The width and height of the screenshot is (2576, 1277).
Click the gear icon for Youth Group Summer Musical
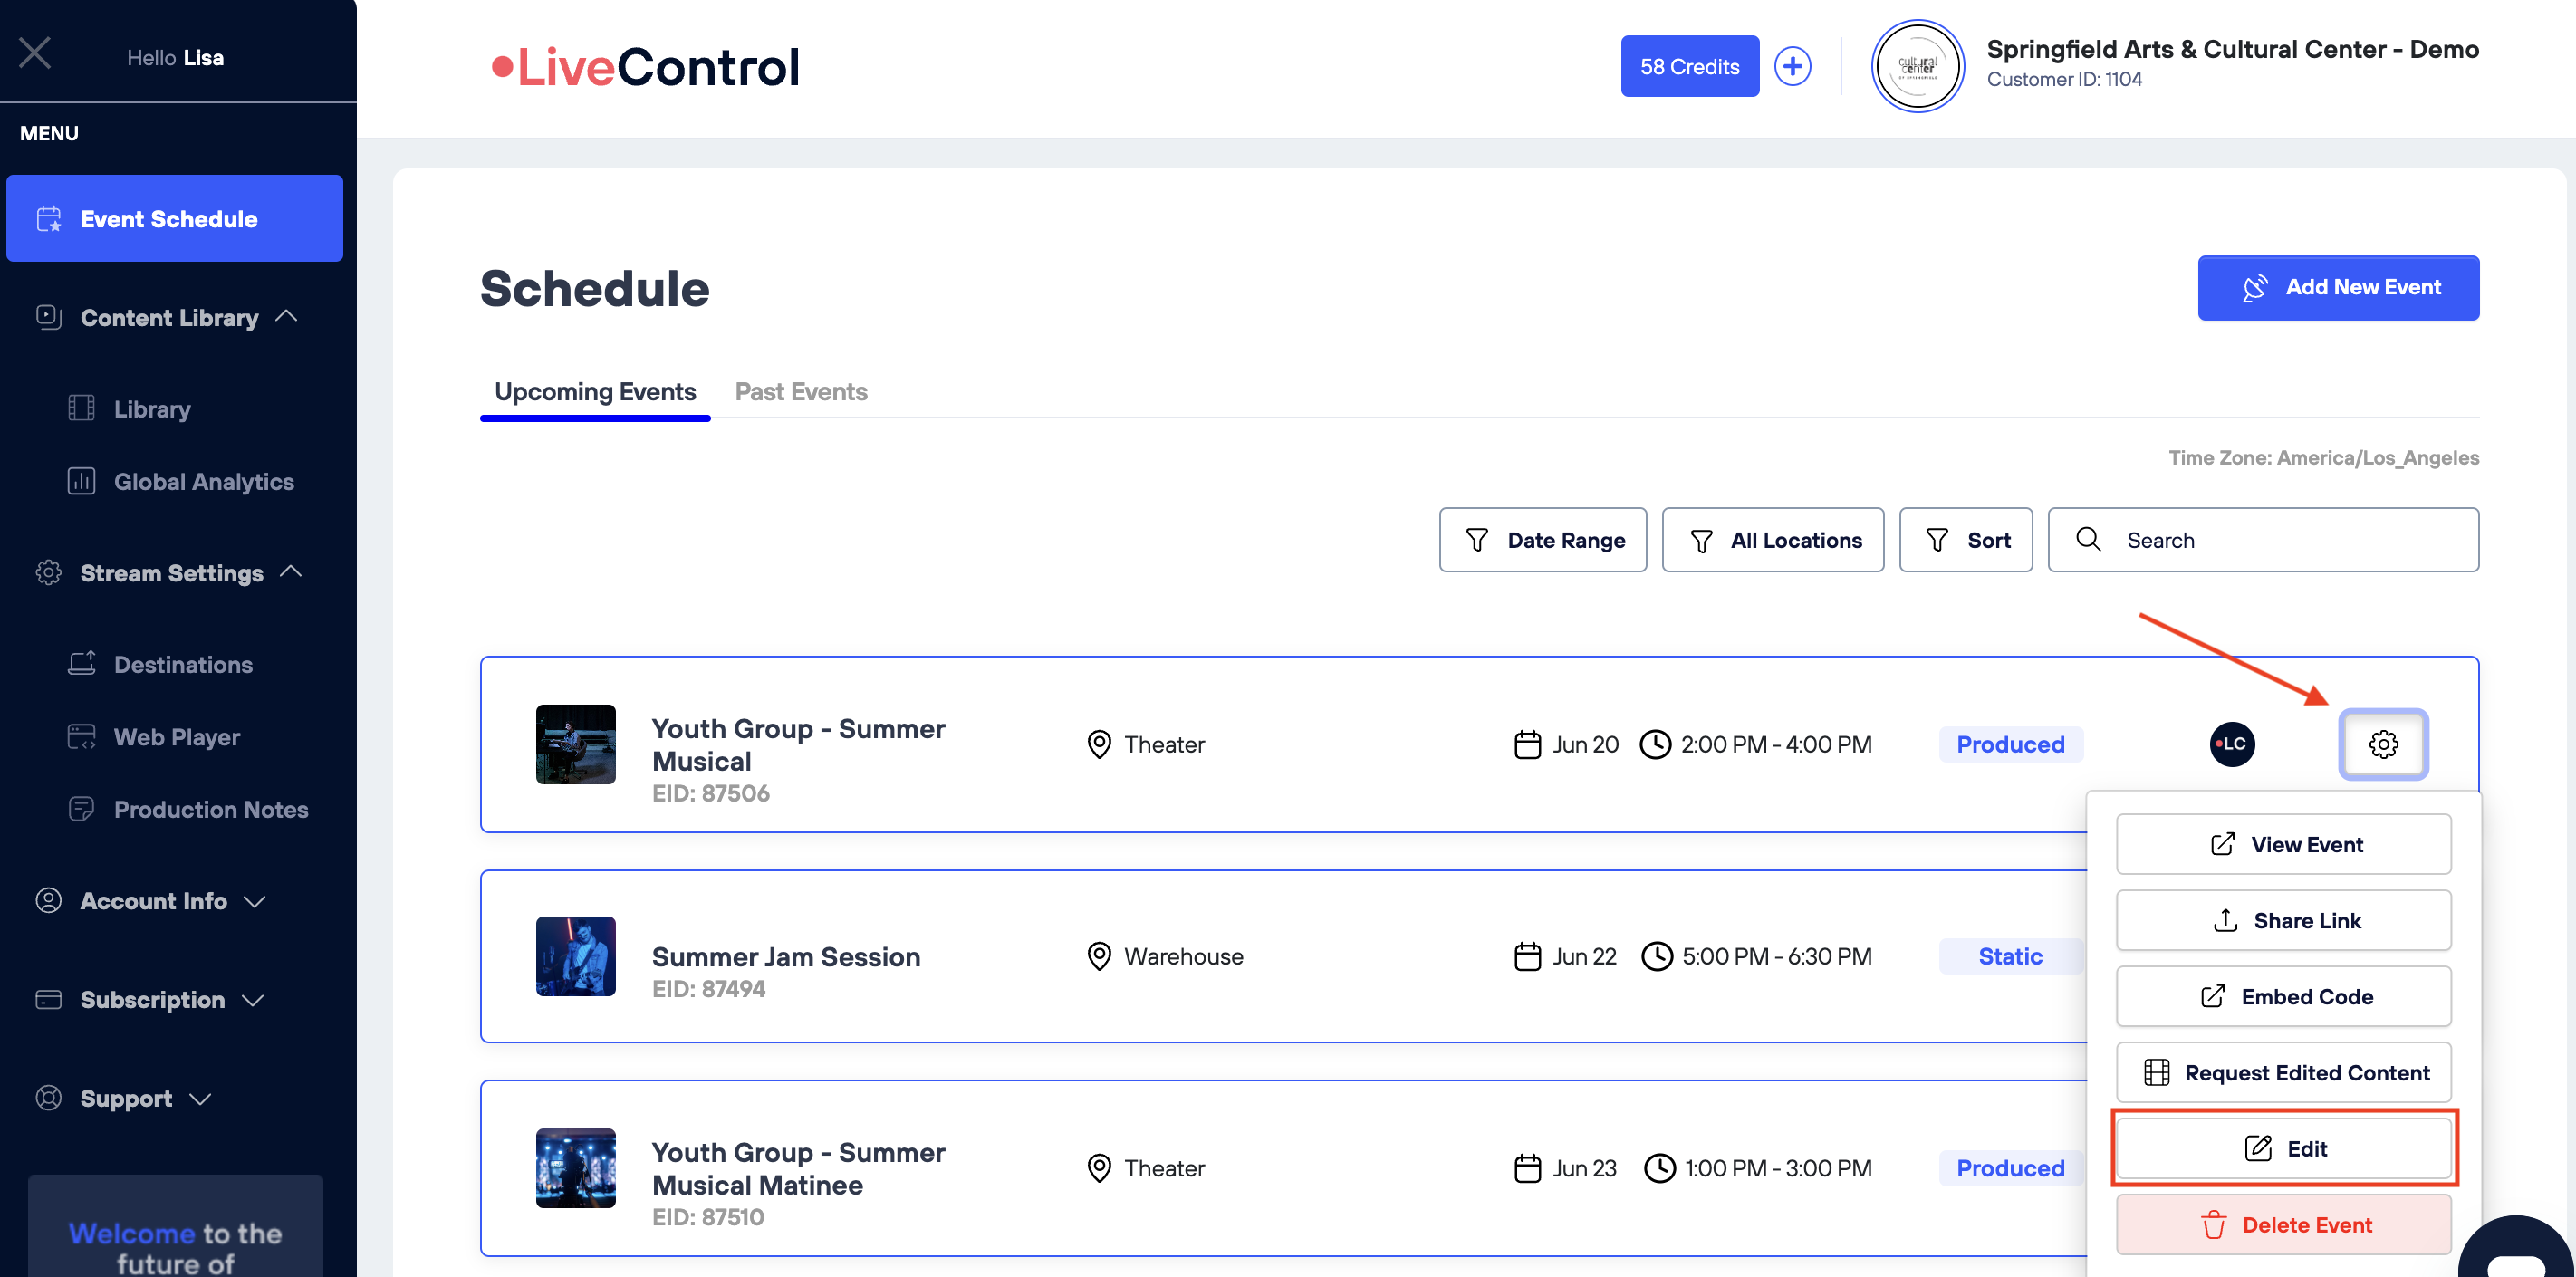[2383, 744]
